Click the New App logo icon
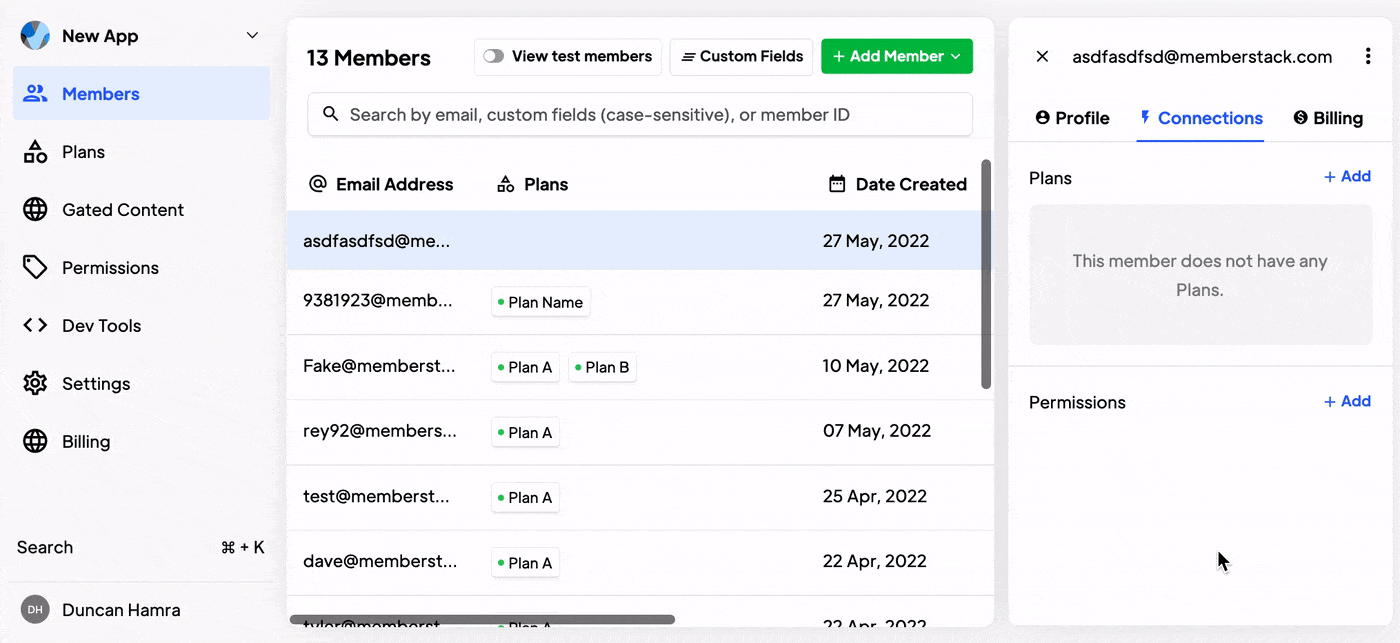This screenshot has height=643, width=1400. coord(35,36)
